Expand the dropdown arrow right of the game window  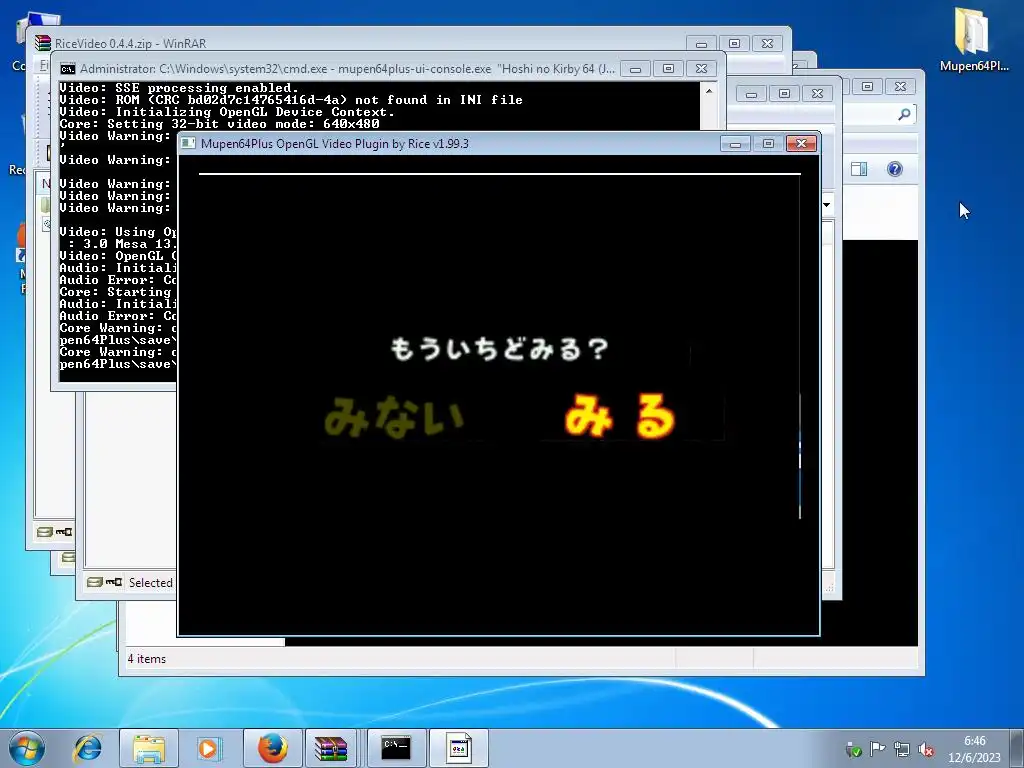click(827, 205)
